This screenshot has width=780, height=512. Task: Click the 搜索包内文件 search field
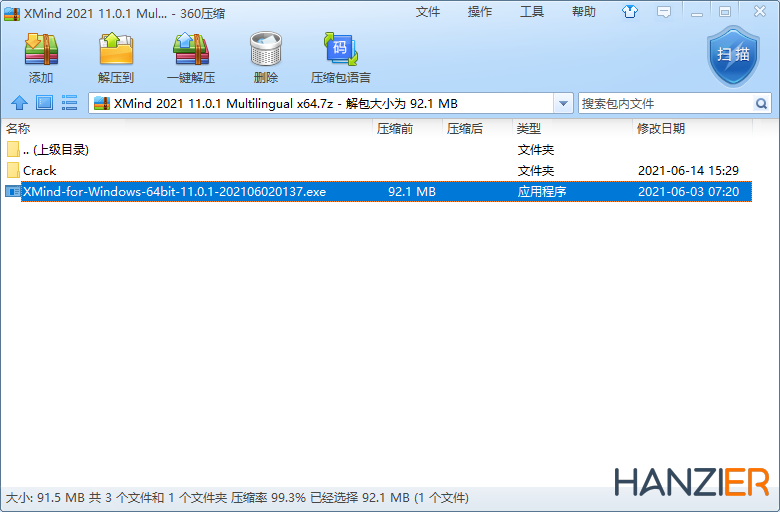pos(663,103)
